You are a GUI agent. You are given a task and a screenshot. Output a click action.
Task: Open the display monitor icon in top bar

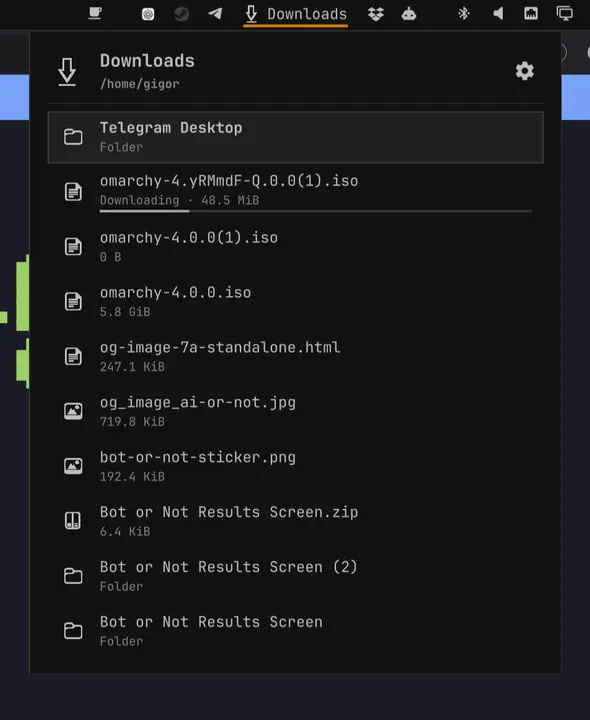click(565, 14)
